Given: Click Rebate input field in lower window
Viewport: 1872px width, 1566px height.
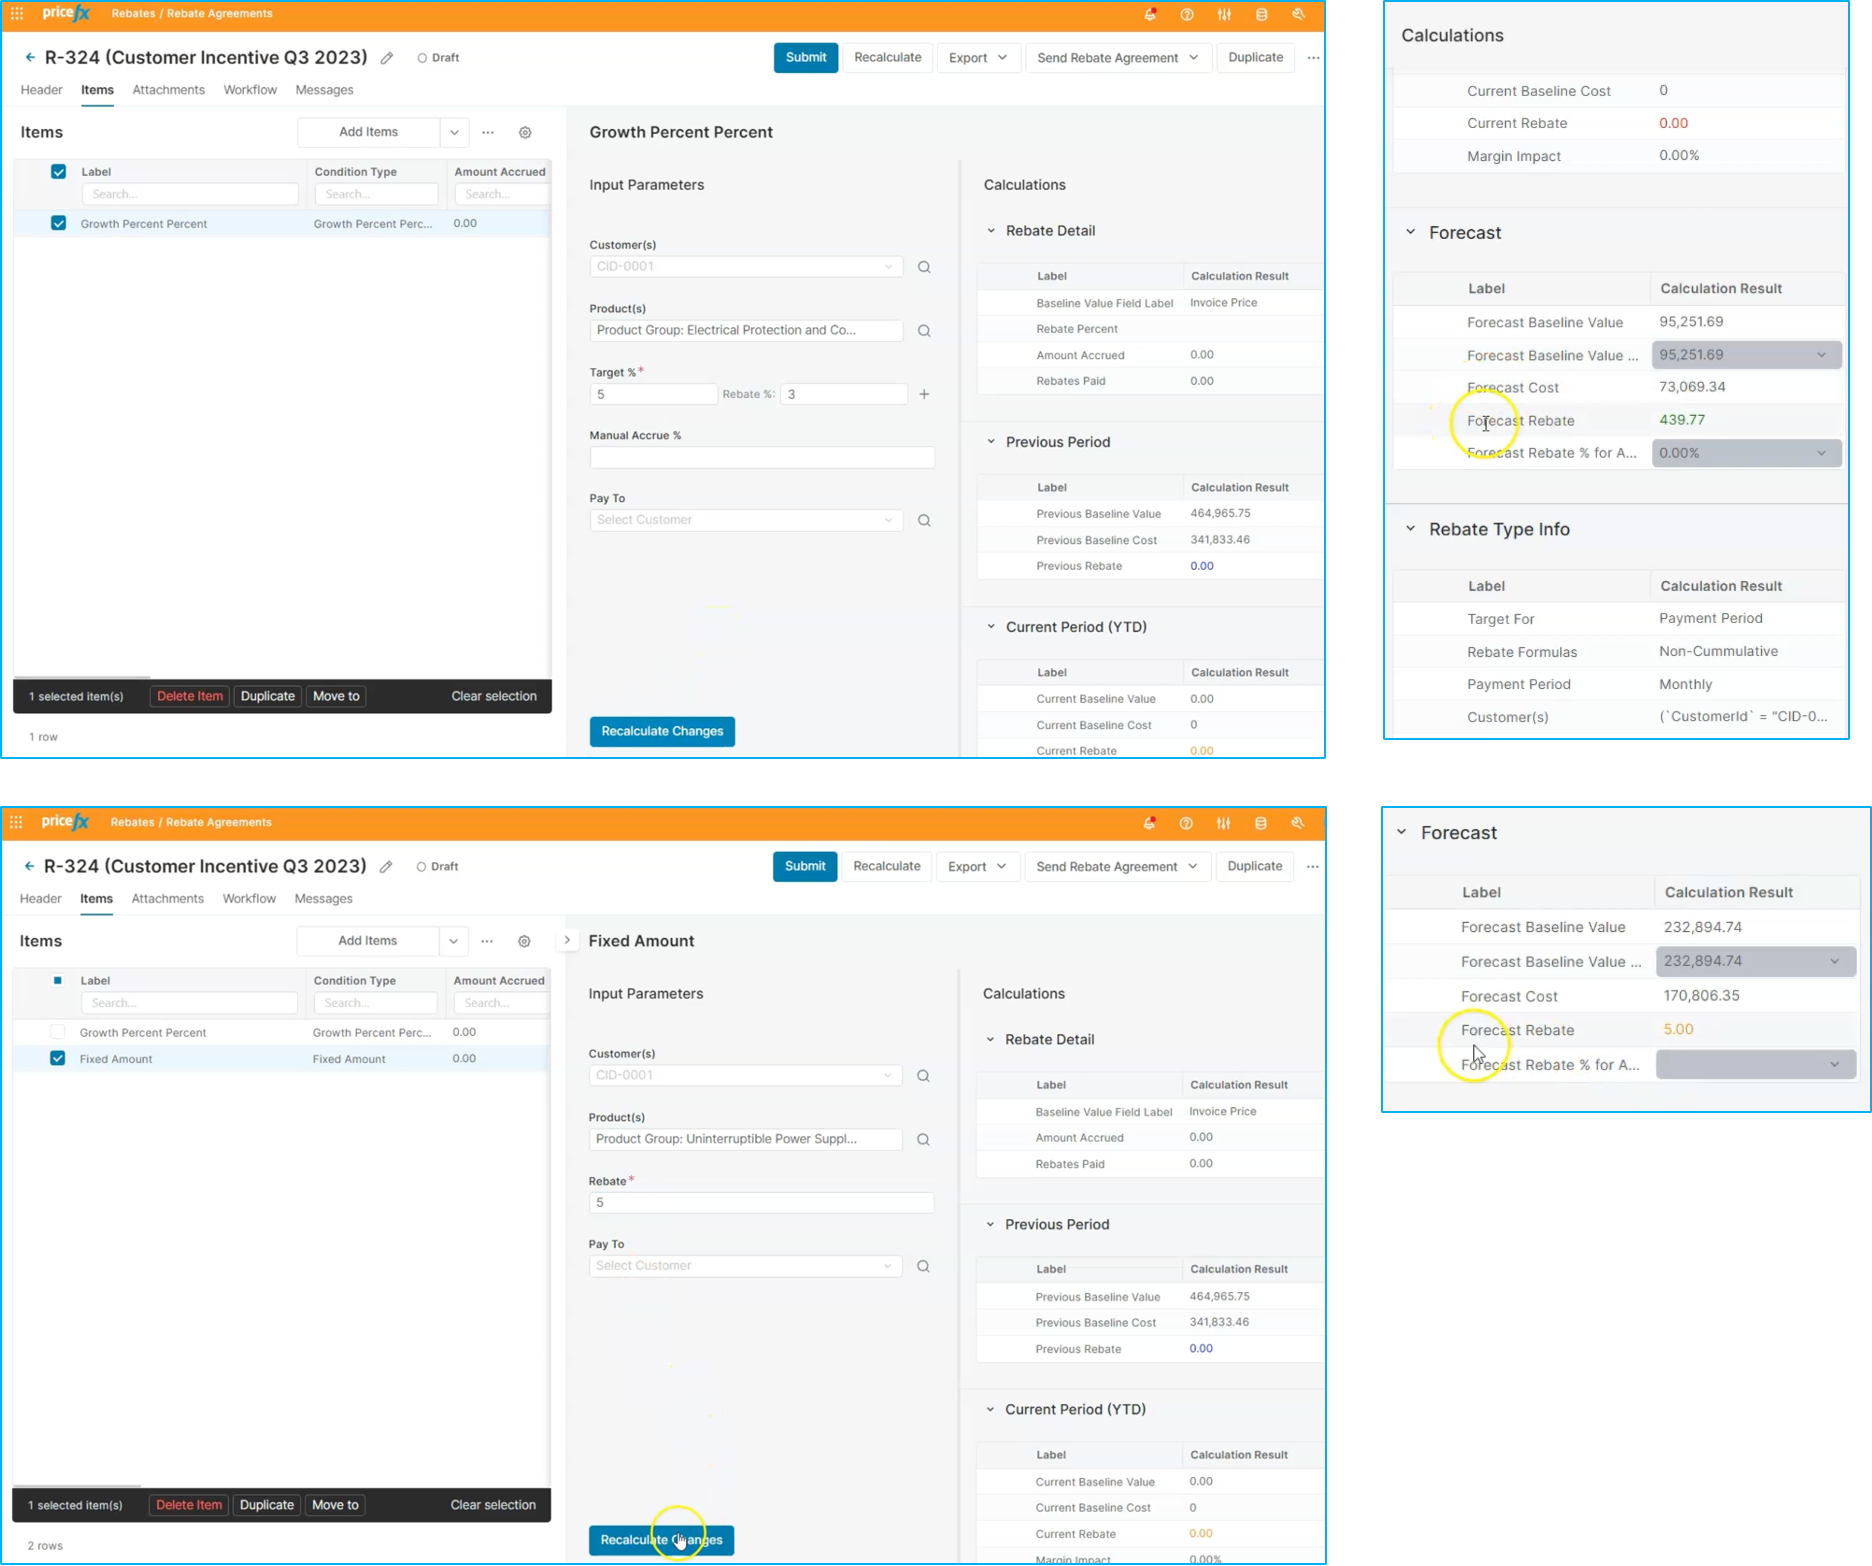Looking at the screenshot, I should [761, 1203].
